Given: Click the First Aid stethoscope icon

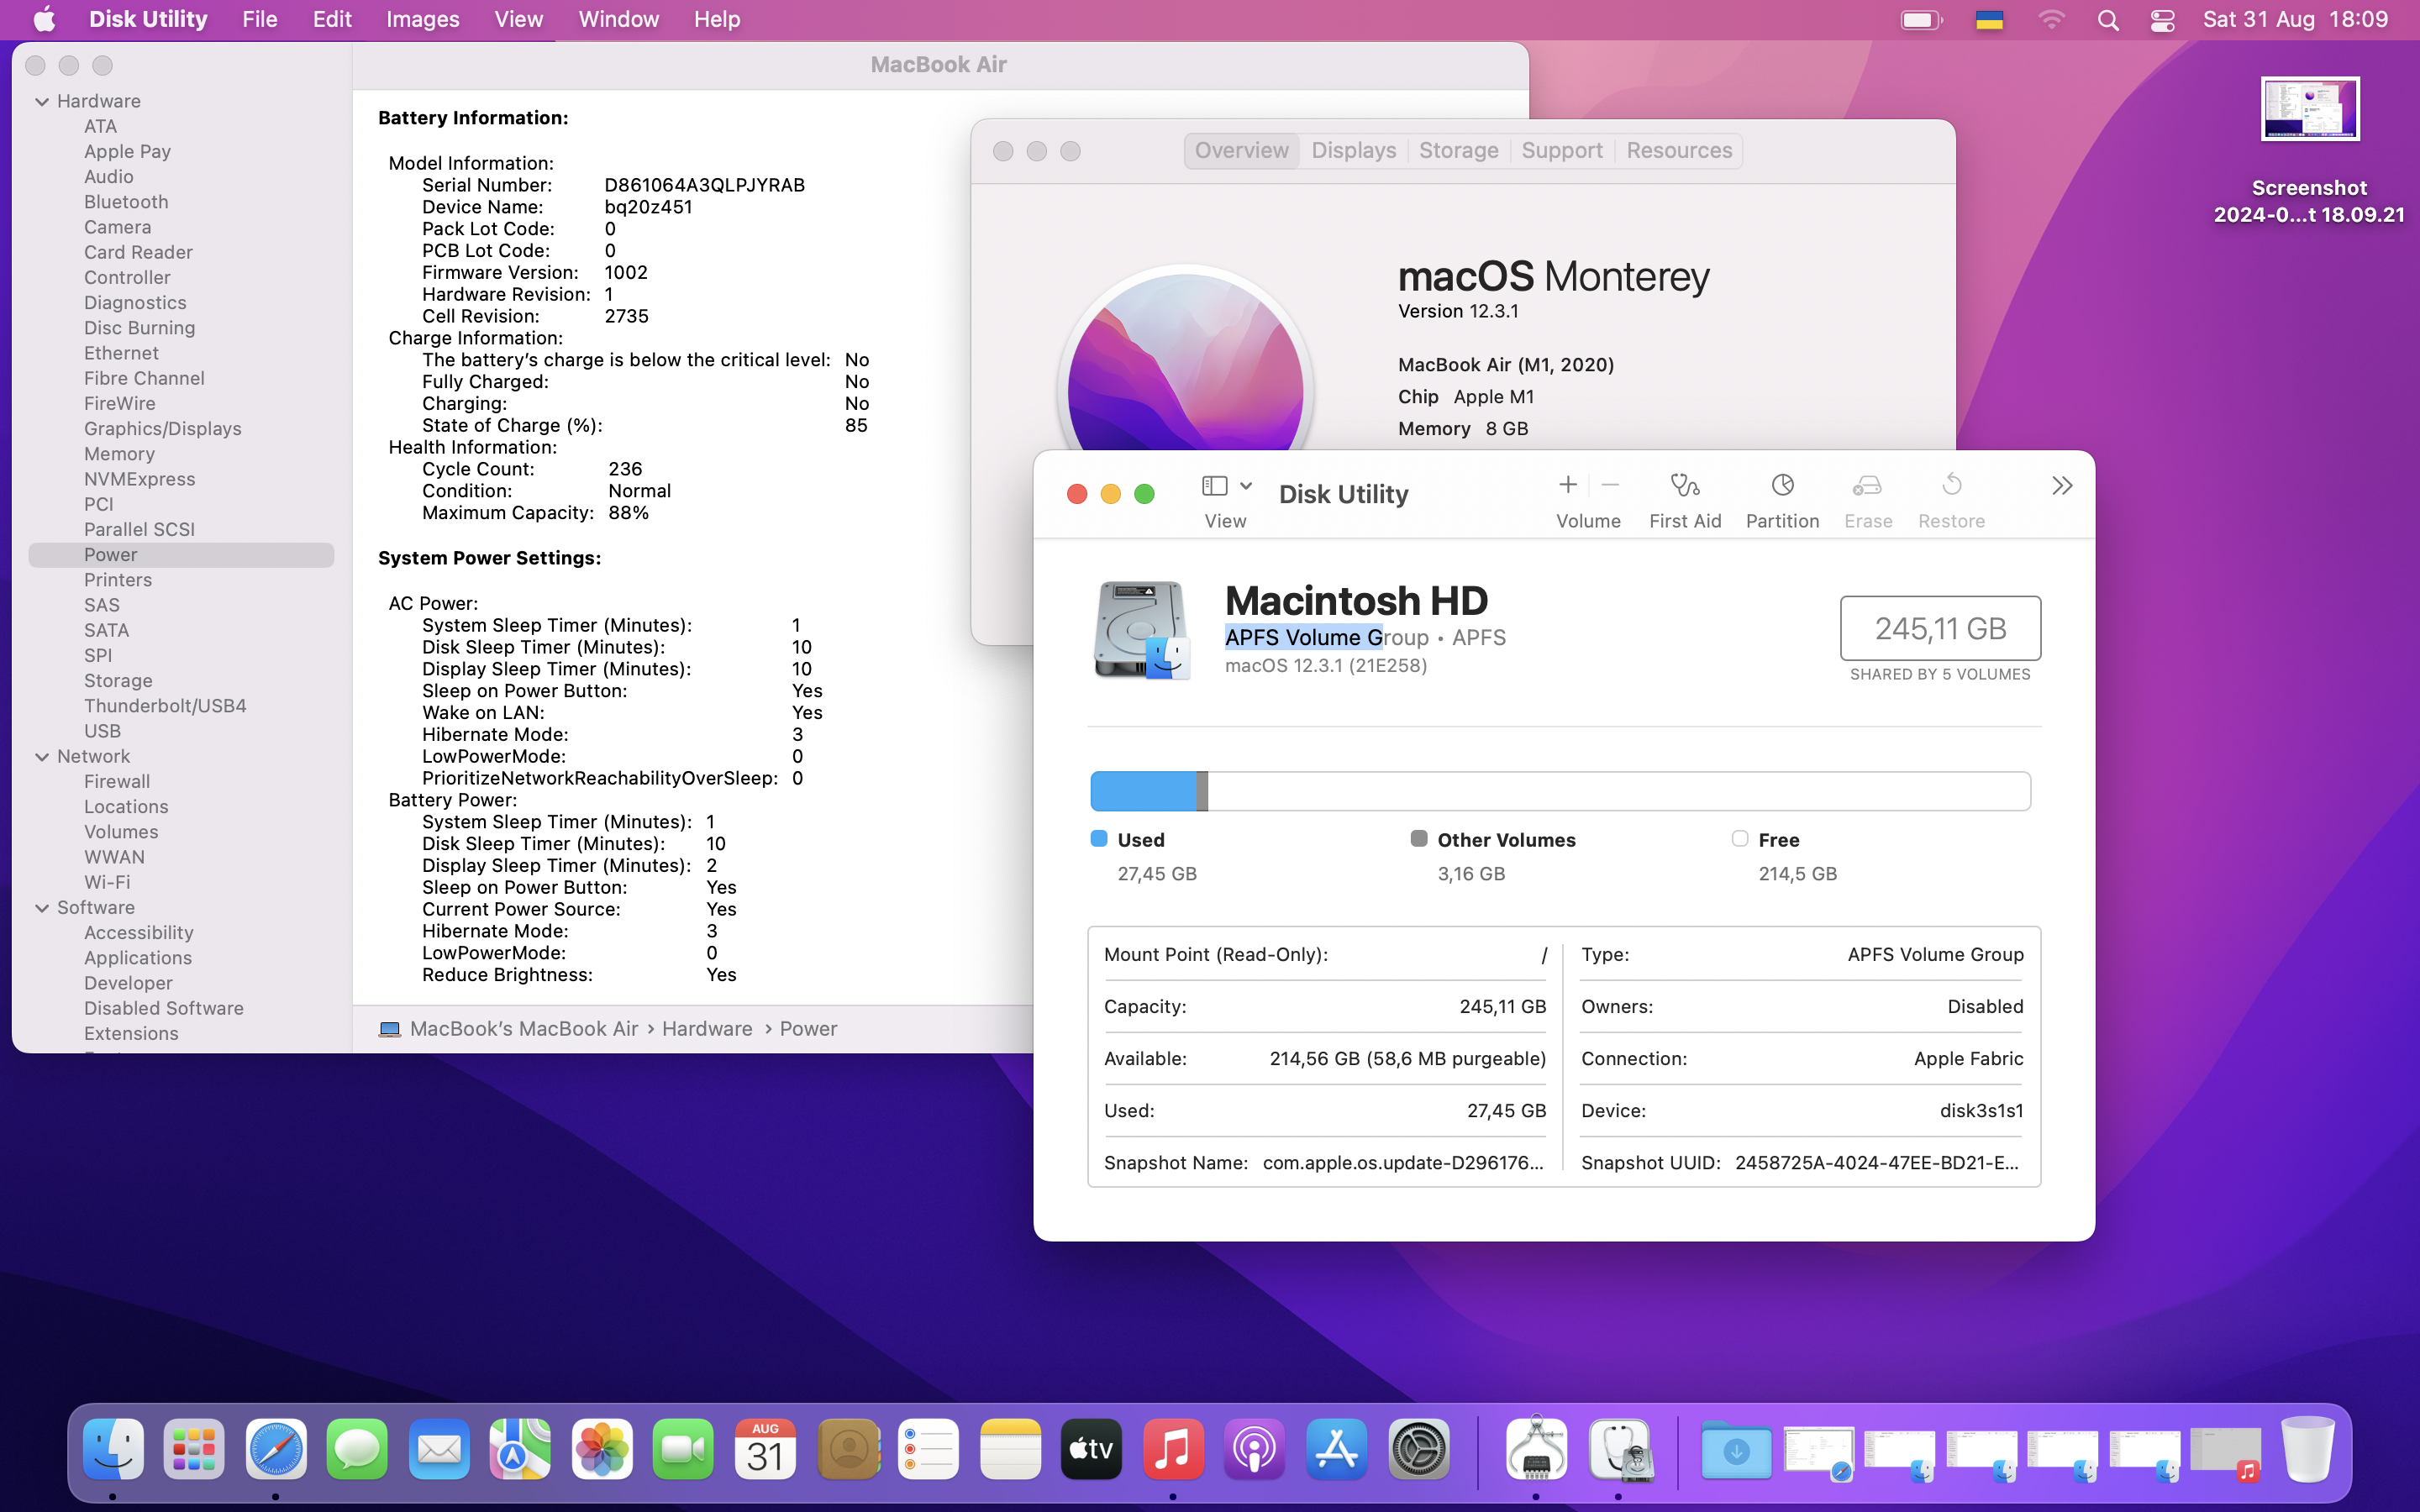Looking at the screenshot, I should pyautogui.click(x=1685, y=486).
